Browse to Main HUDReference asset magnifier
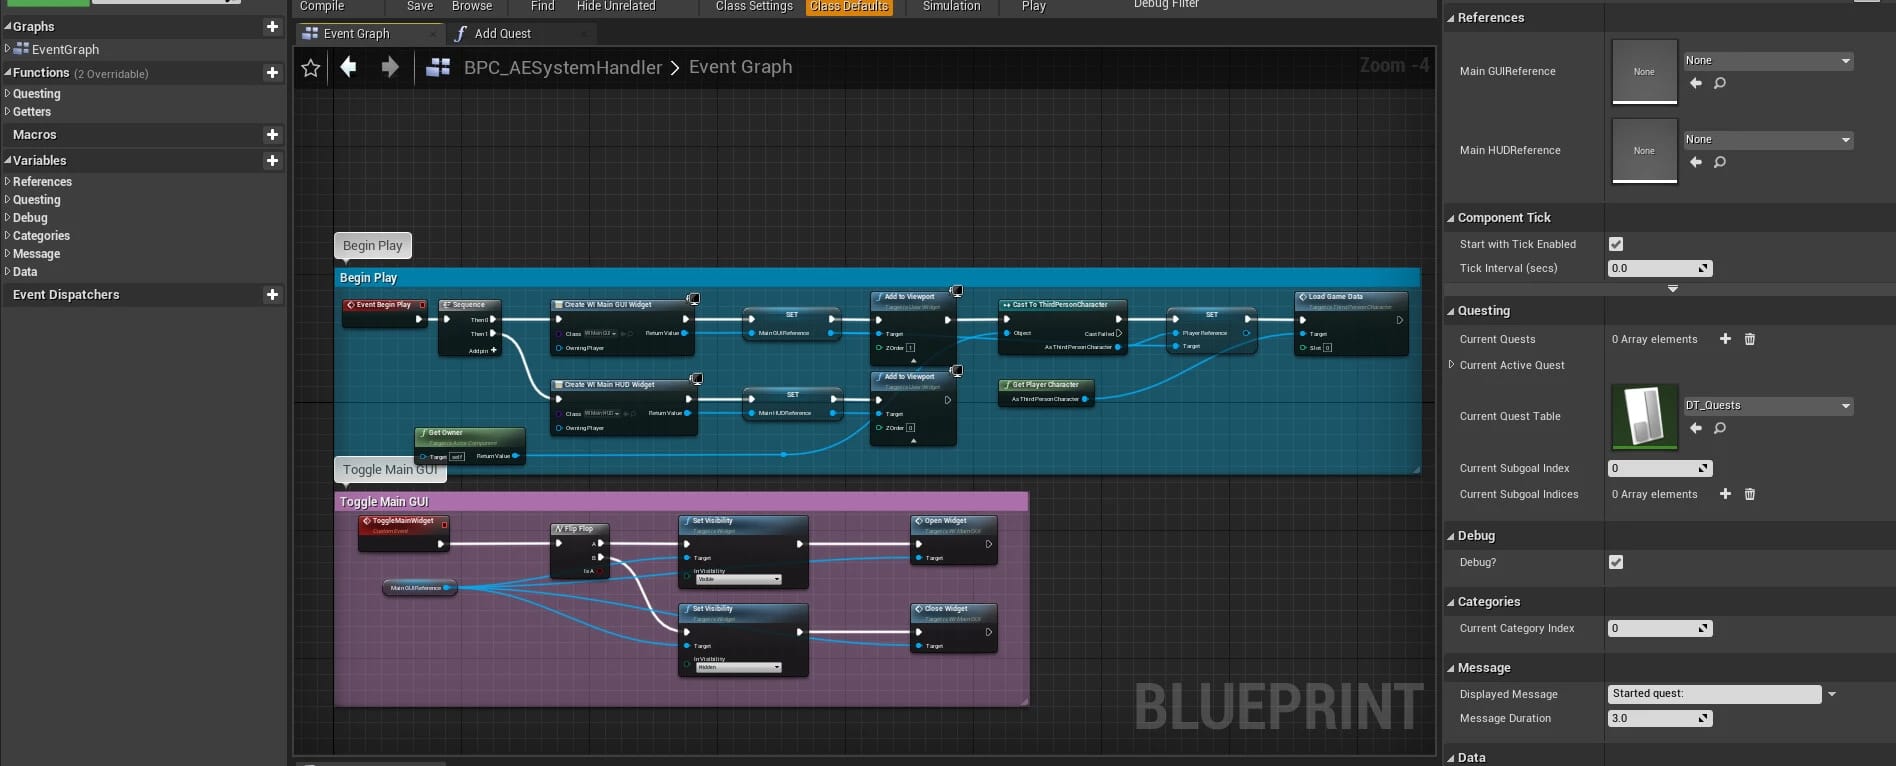The image size is (1896, 766). pos(1720,162)
